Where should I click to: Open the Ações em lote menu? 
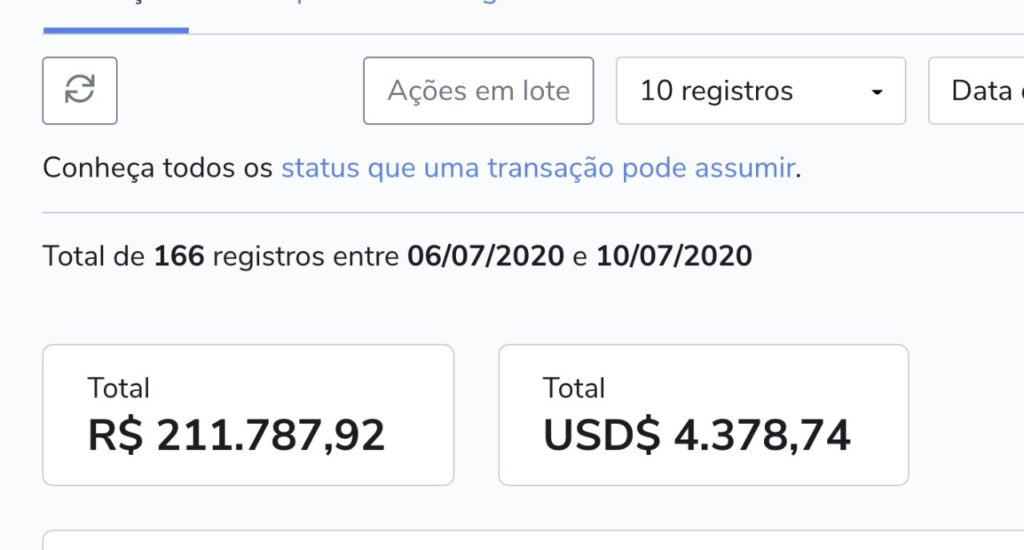click(x=479, y=90)
